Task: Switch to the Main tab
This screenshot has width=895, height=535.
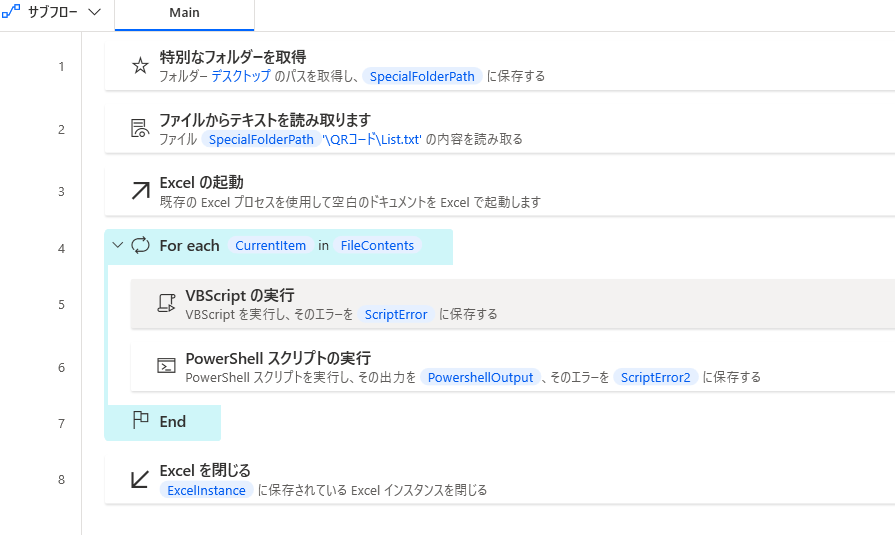Action: pyautogui.click(x=184, y=13)
